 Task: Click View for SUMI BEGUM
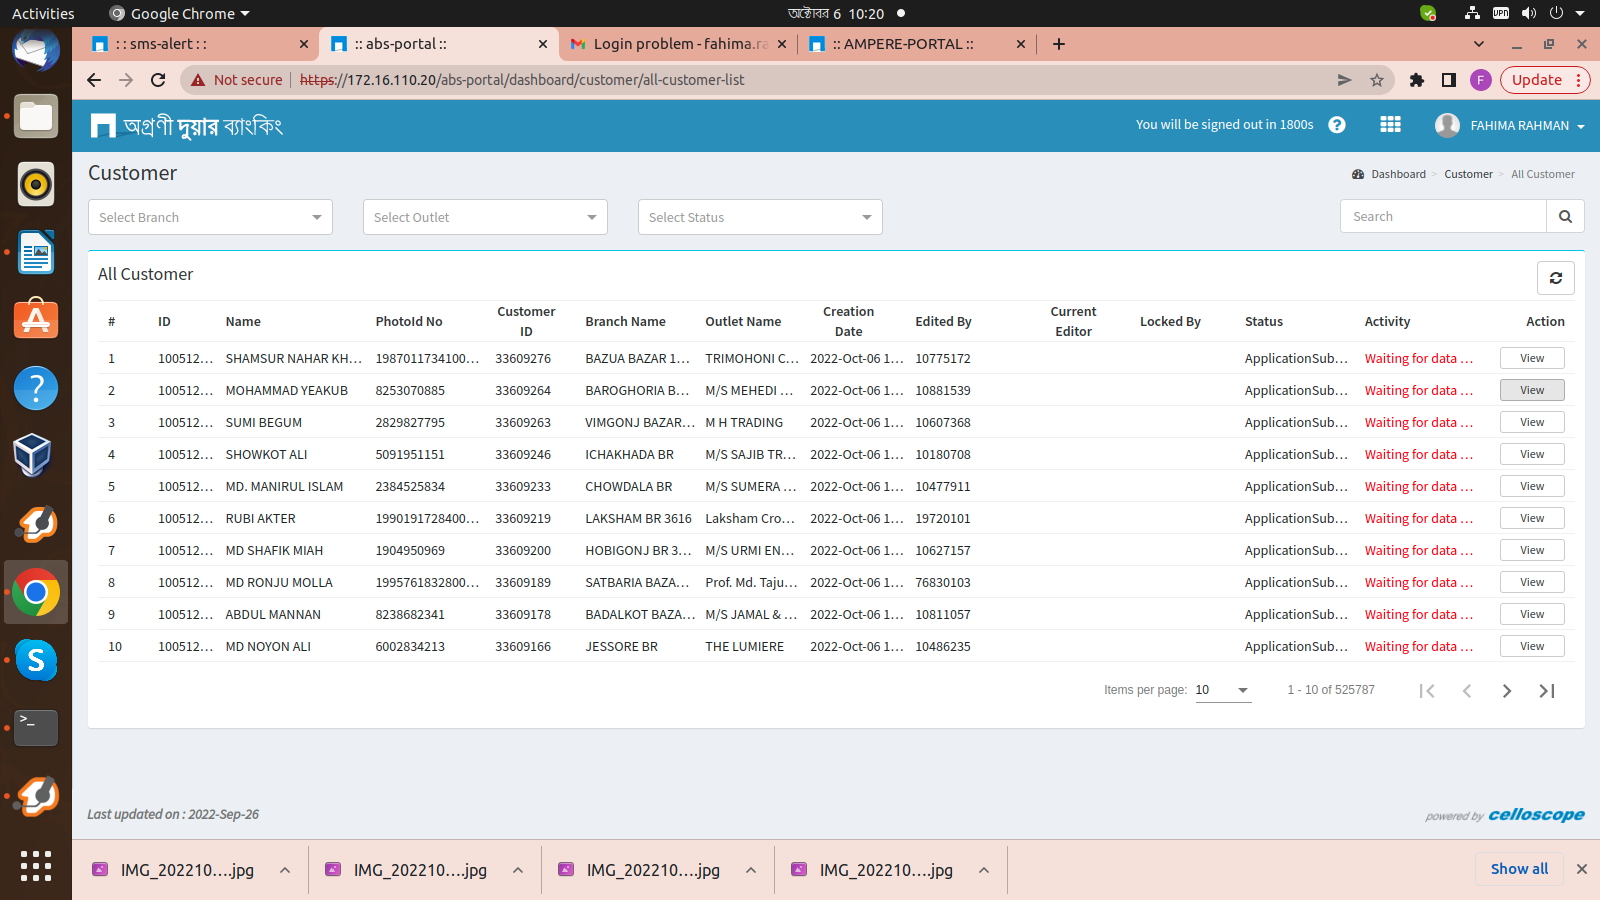1532,422
